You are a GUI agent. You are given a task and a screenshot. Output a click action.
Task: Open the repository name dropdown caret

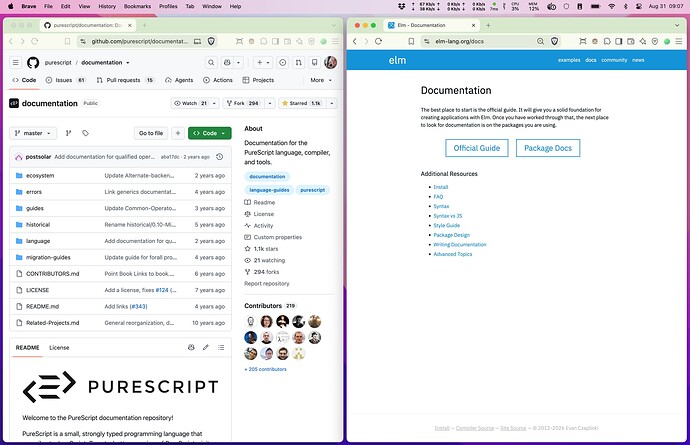[x=128, y=63]
